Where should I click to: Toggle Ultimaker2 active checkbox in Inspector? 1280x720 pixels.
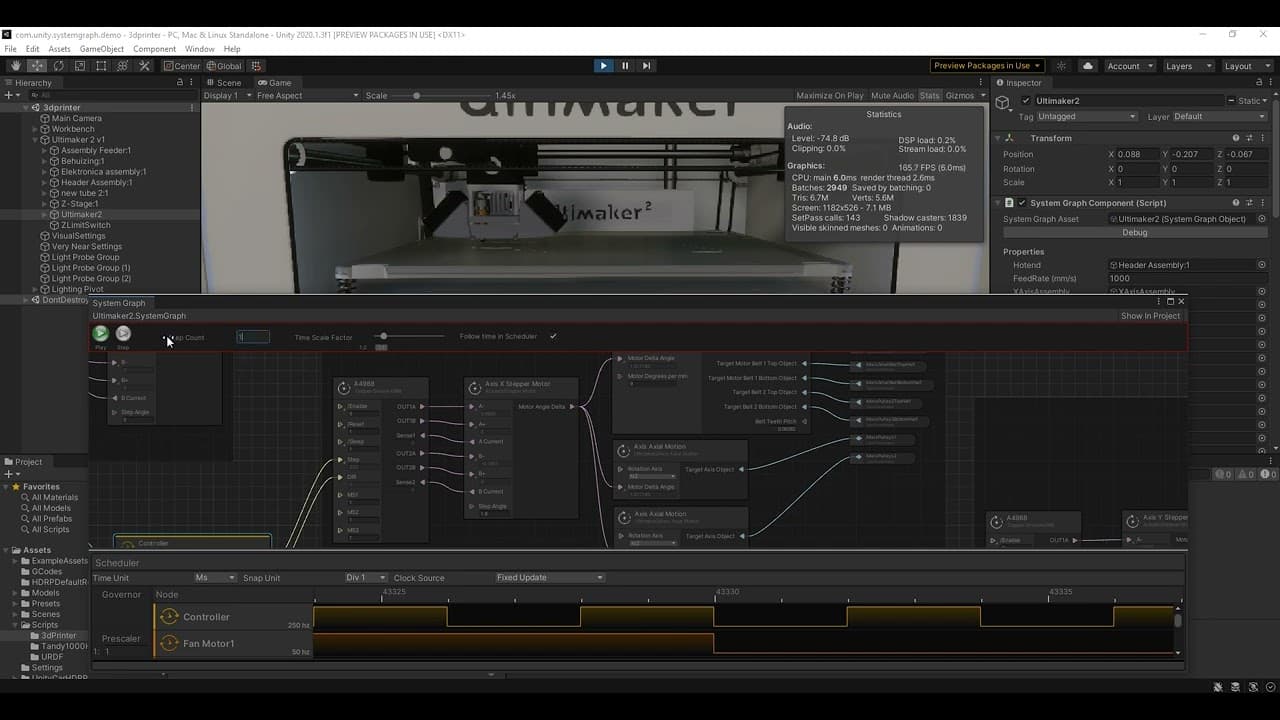(1026, 101)
